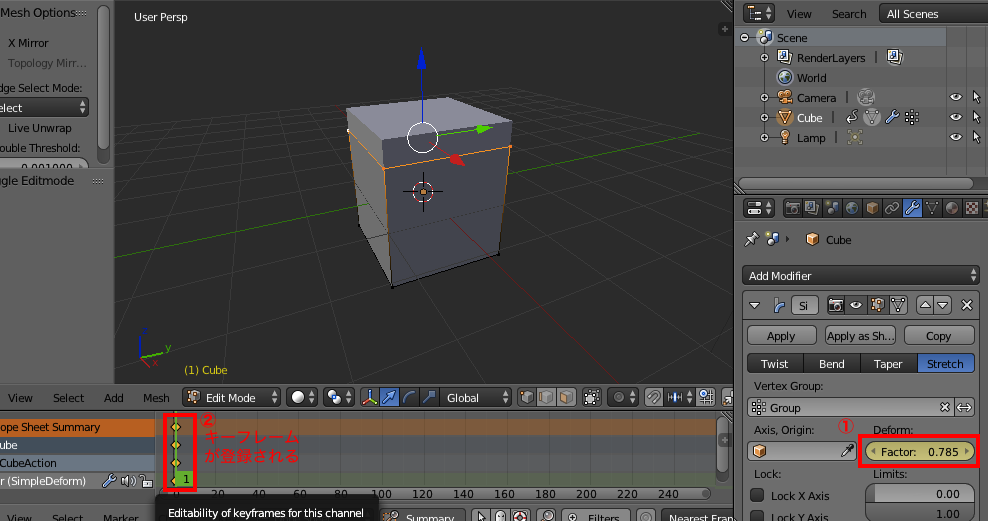Select the rotate manipulator arc icon
Image resolution: width=988 pixels, height=521 pixels.
[x=409, y=398]
